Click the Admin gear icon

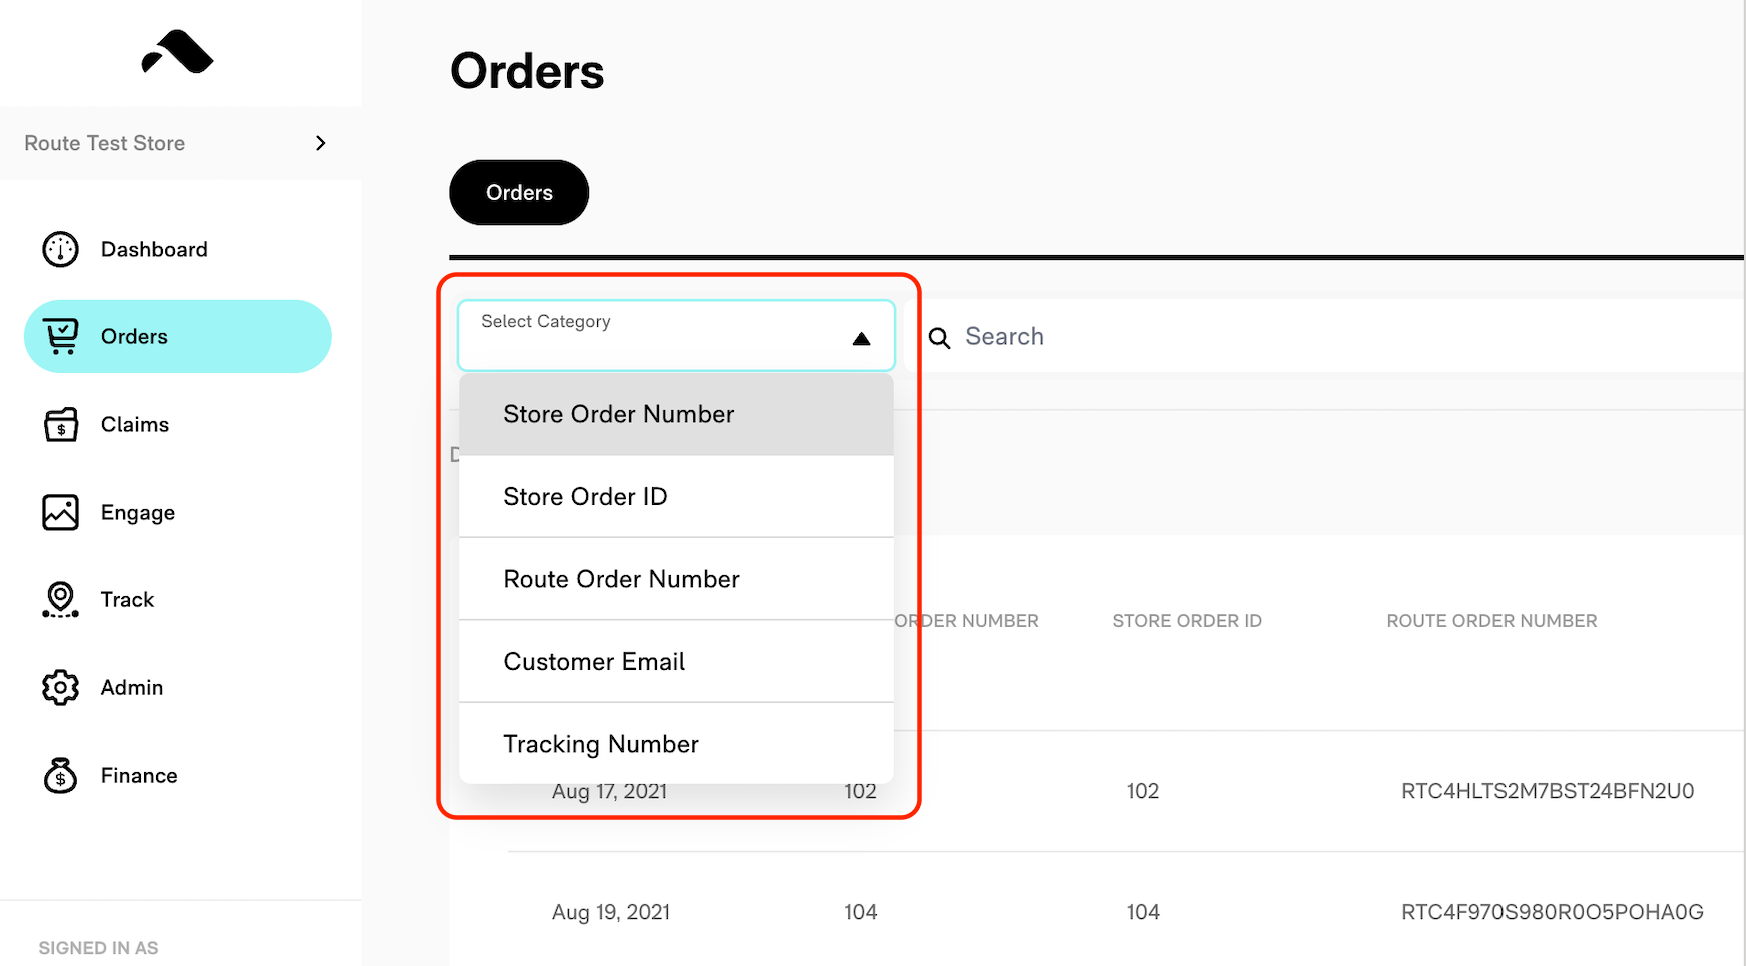(x=60, y=688)
